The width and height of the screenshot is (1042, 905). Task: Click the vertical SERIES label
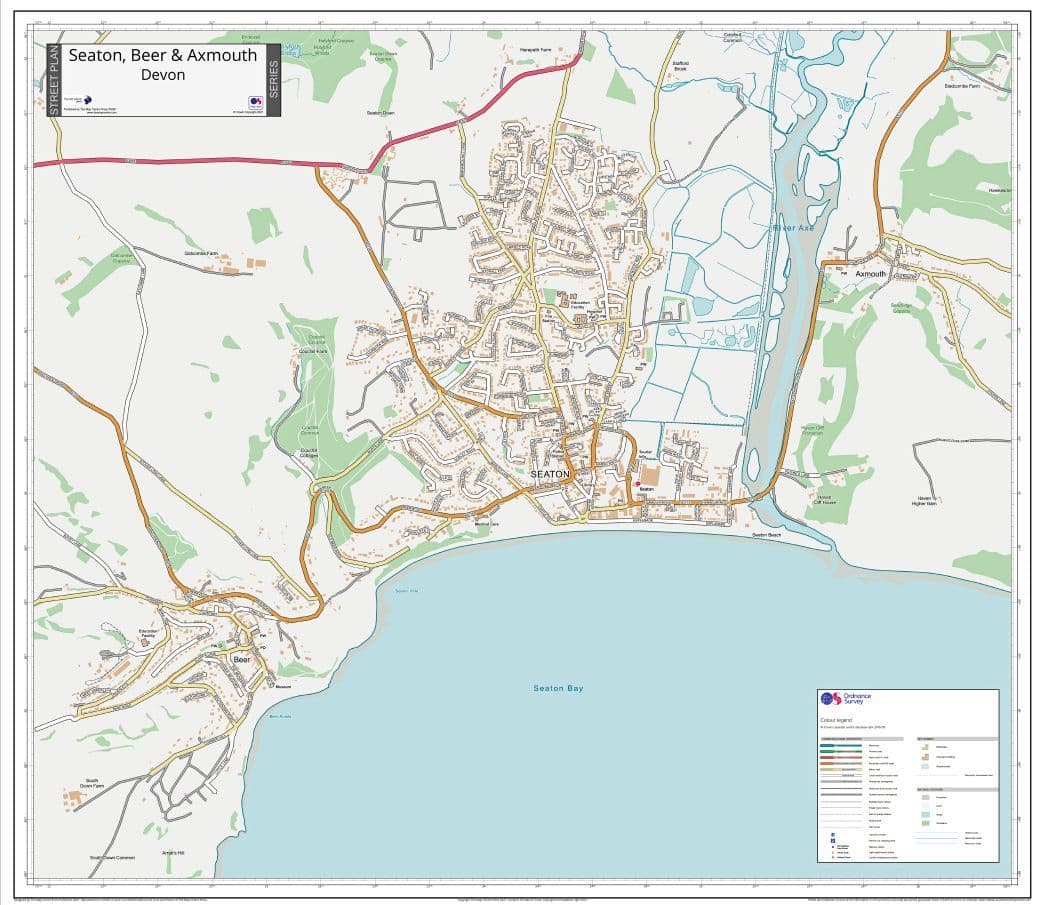[x=273, y=80]
